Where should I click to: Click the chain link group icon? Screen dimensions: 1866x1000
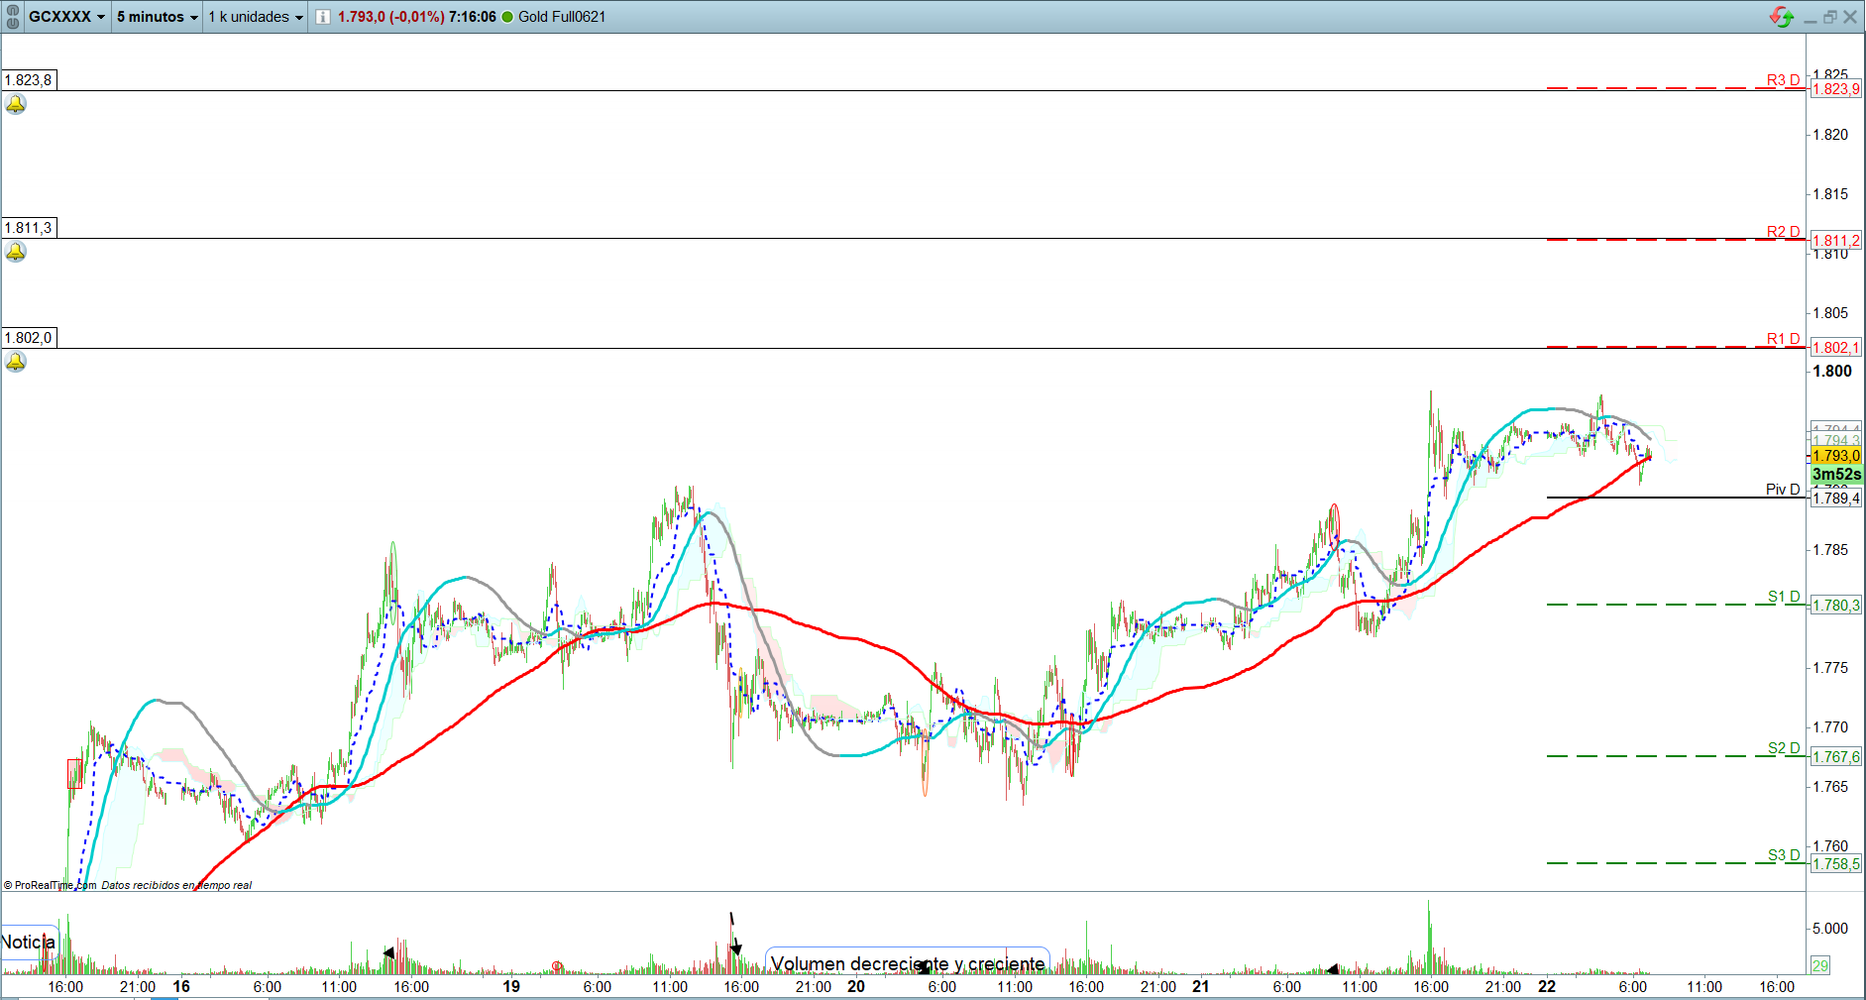pos(13,16)
